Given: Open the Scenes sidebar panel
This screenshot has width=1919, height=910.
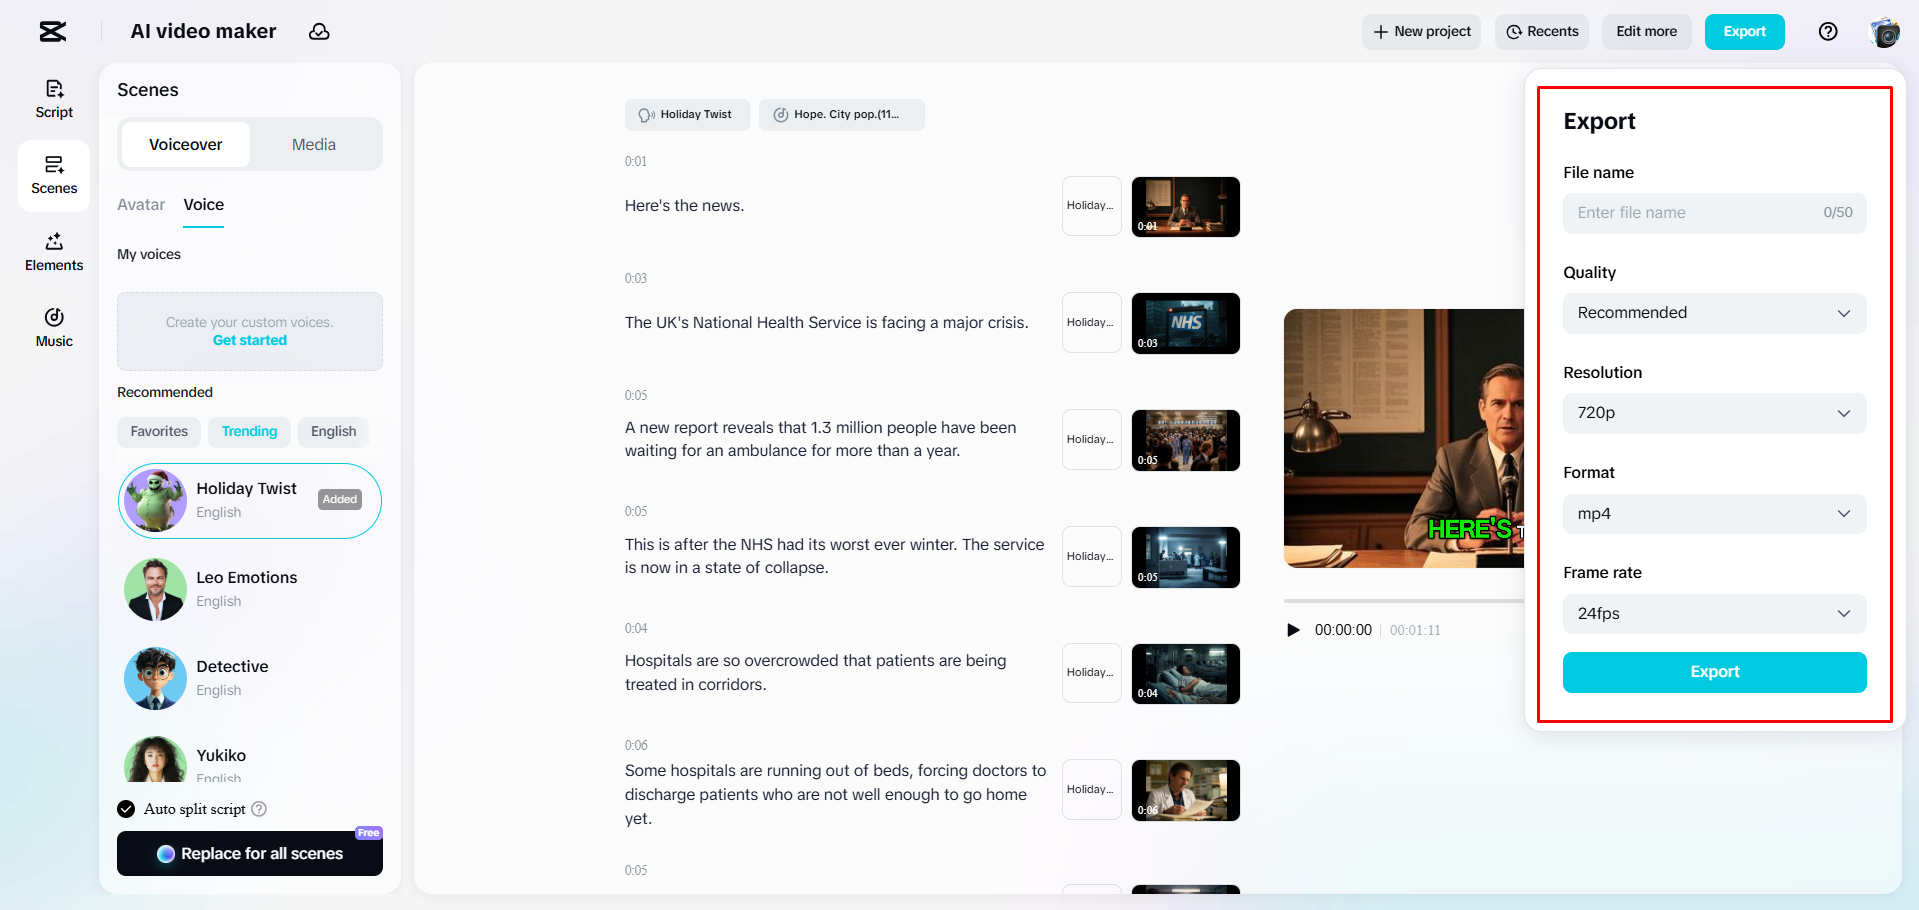Looking at the screenshot, I should tap(54, 175).
